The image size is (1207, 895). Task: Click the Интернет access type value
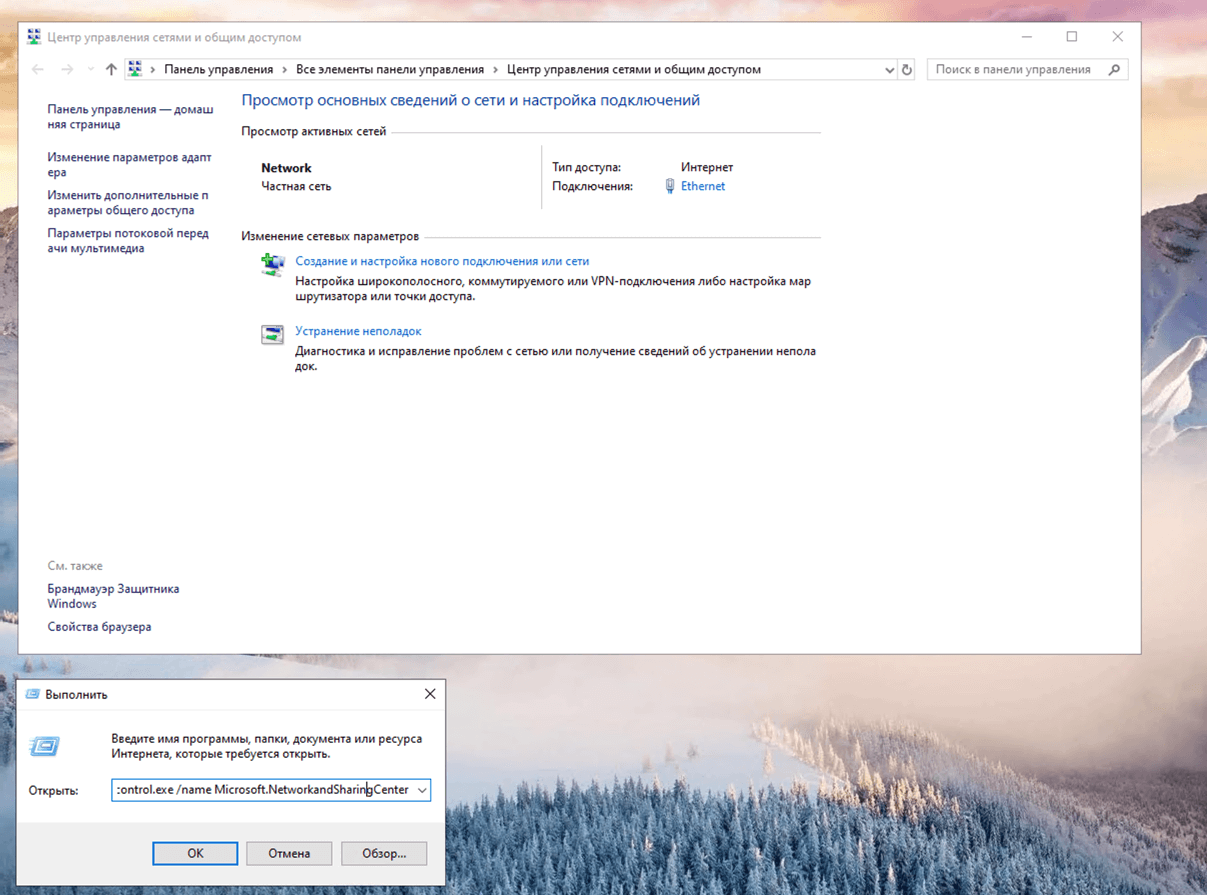(x=707, y=167)
